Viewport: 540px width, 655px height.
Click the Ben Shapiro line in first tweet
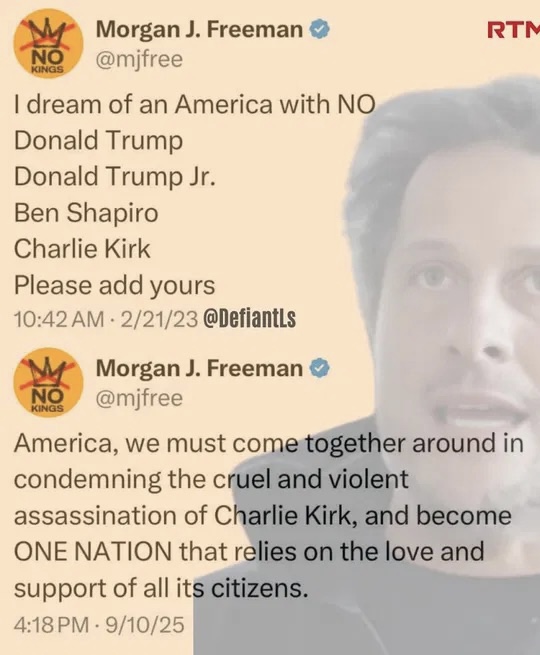86,213
